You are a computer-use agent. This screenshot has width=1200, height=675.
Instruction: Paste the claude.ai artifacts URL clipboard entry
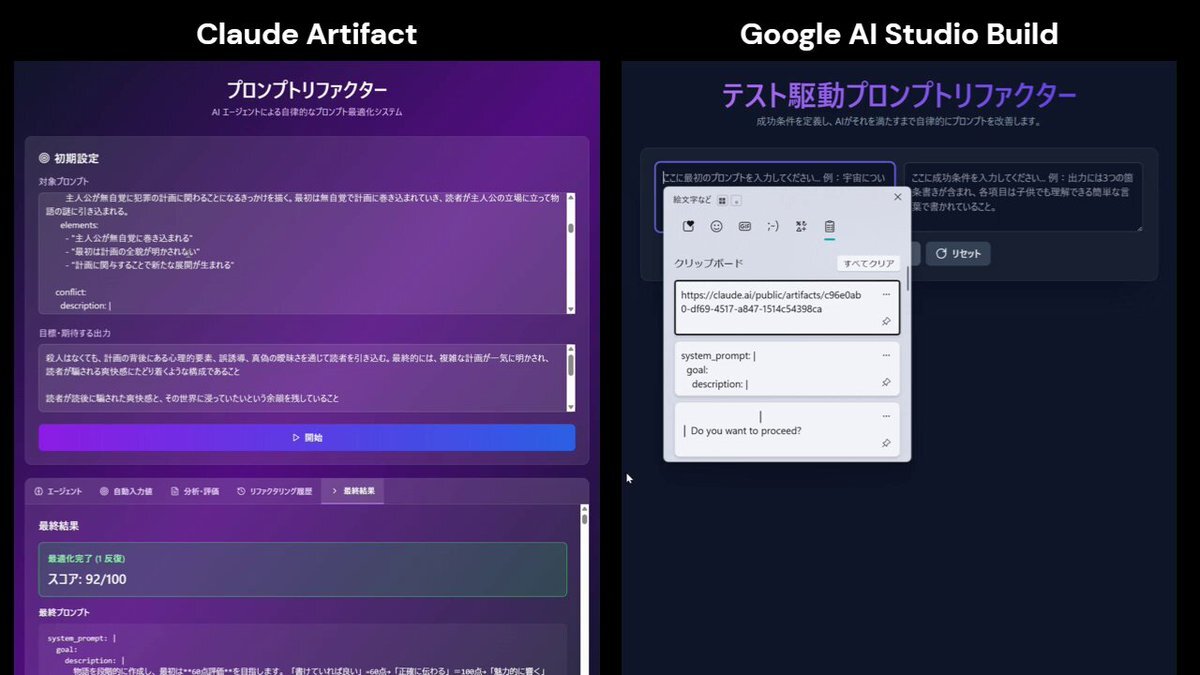[787, 308]
